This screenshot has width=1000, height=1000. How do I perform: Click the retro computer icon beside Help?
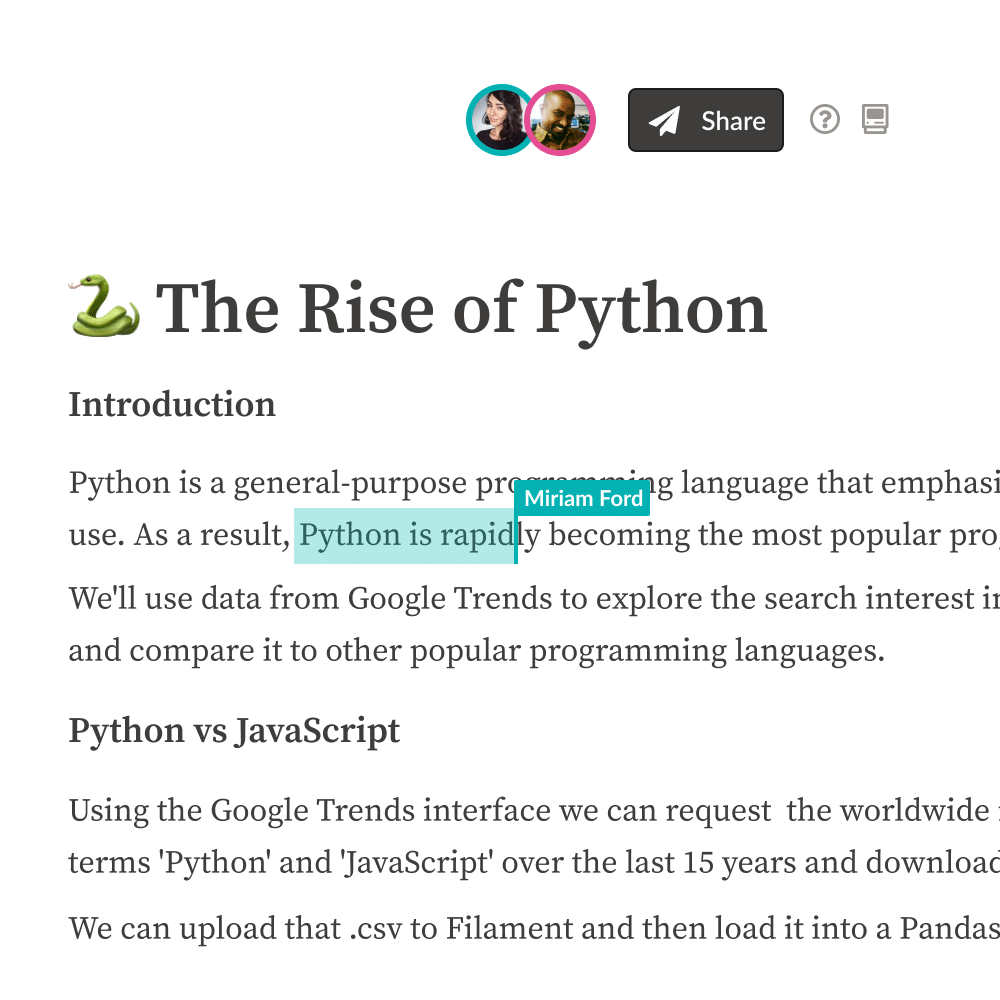coord(874,120)
